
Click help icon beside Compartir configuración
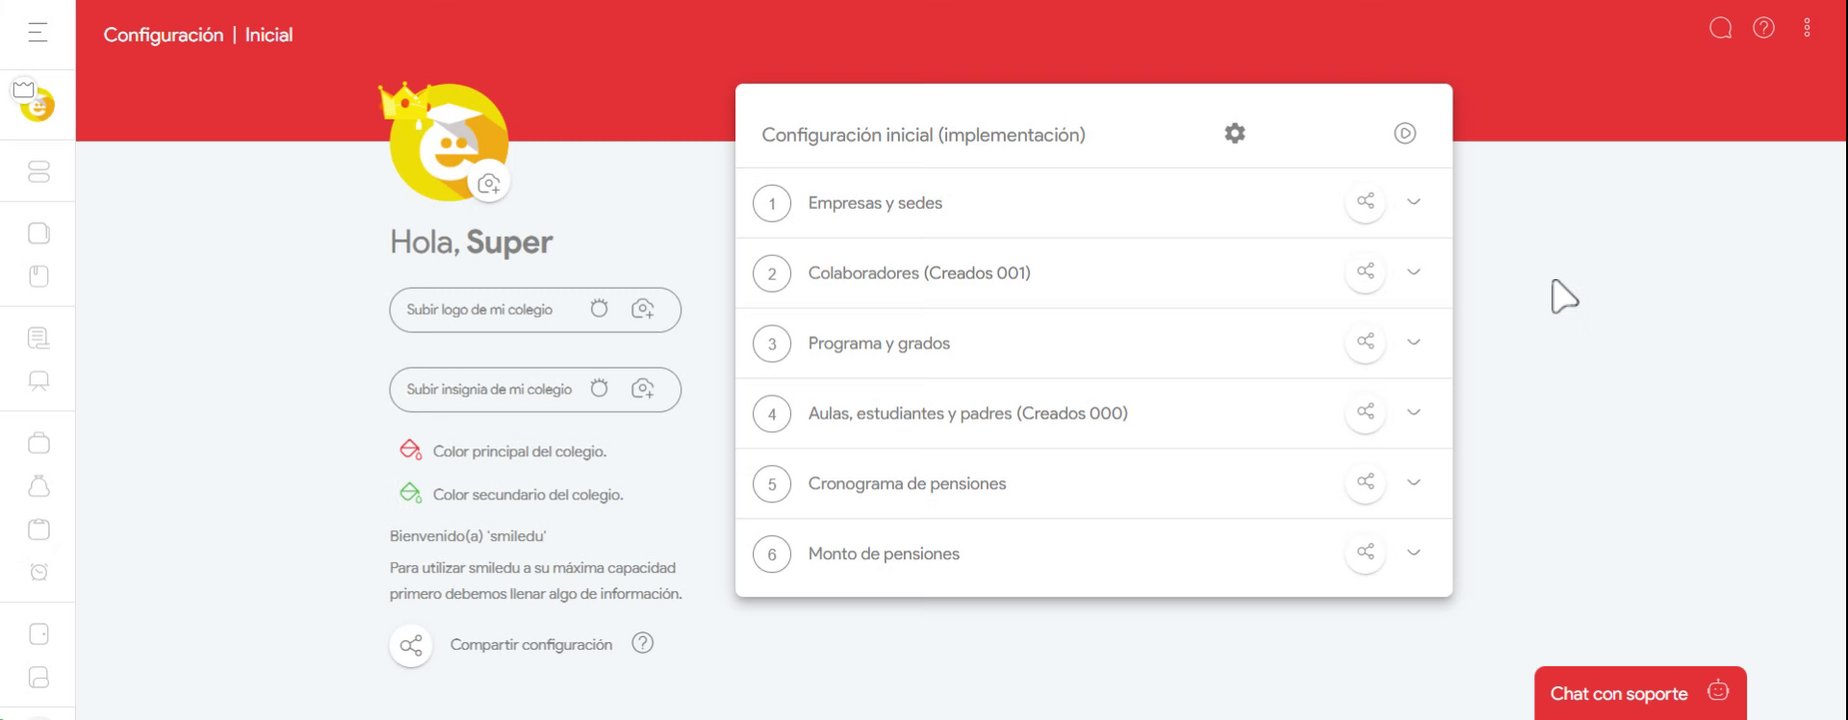point(643,643)
